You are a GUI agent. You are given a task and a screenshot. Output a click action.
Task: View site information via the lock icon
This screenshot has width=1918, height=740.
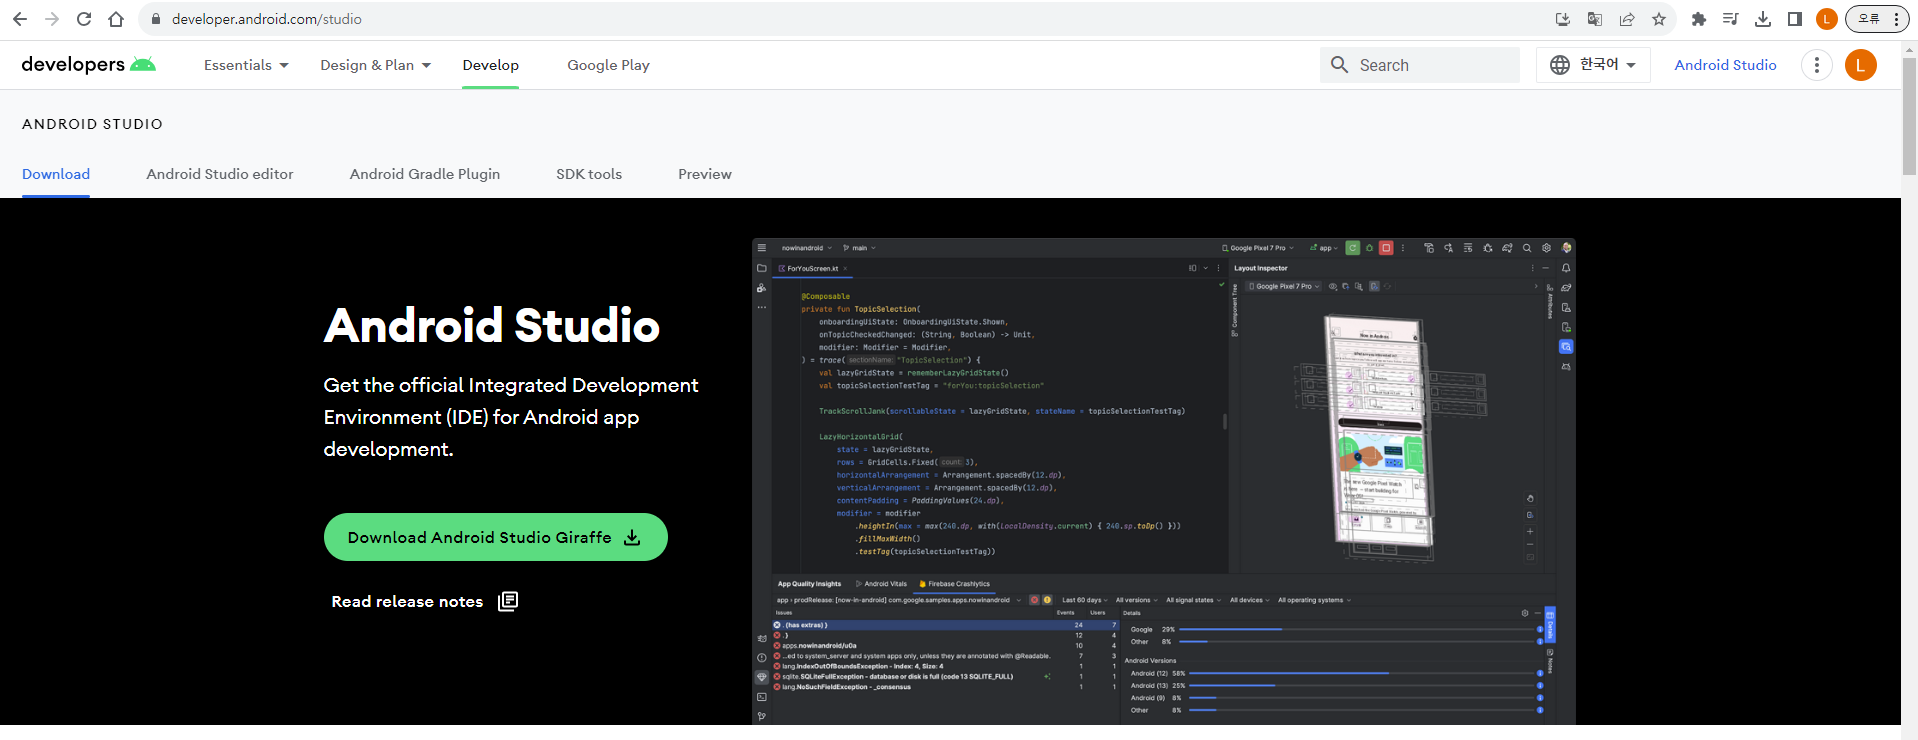point(155,19)
